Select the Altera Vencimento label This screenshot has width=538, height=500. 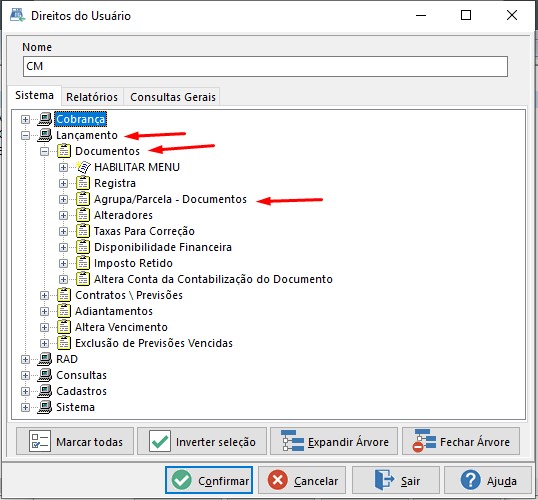[121, 327]
